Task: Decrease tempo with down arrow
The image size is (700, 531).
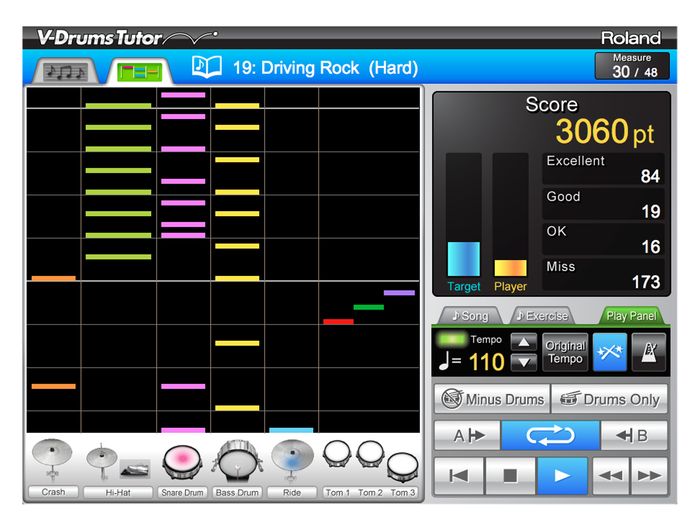Action: click(524, 362)
